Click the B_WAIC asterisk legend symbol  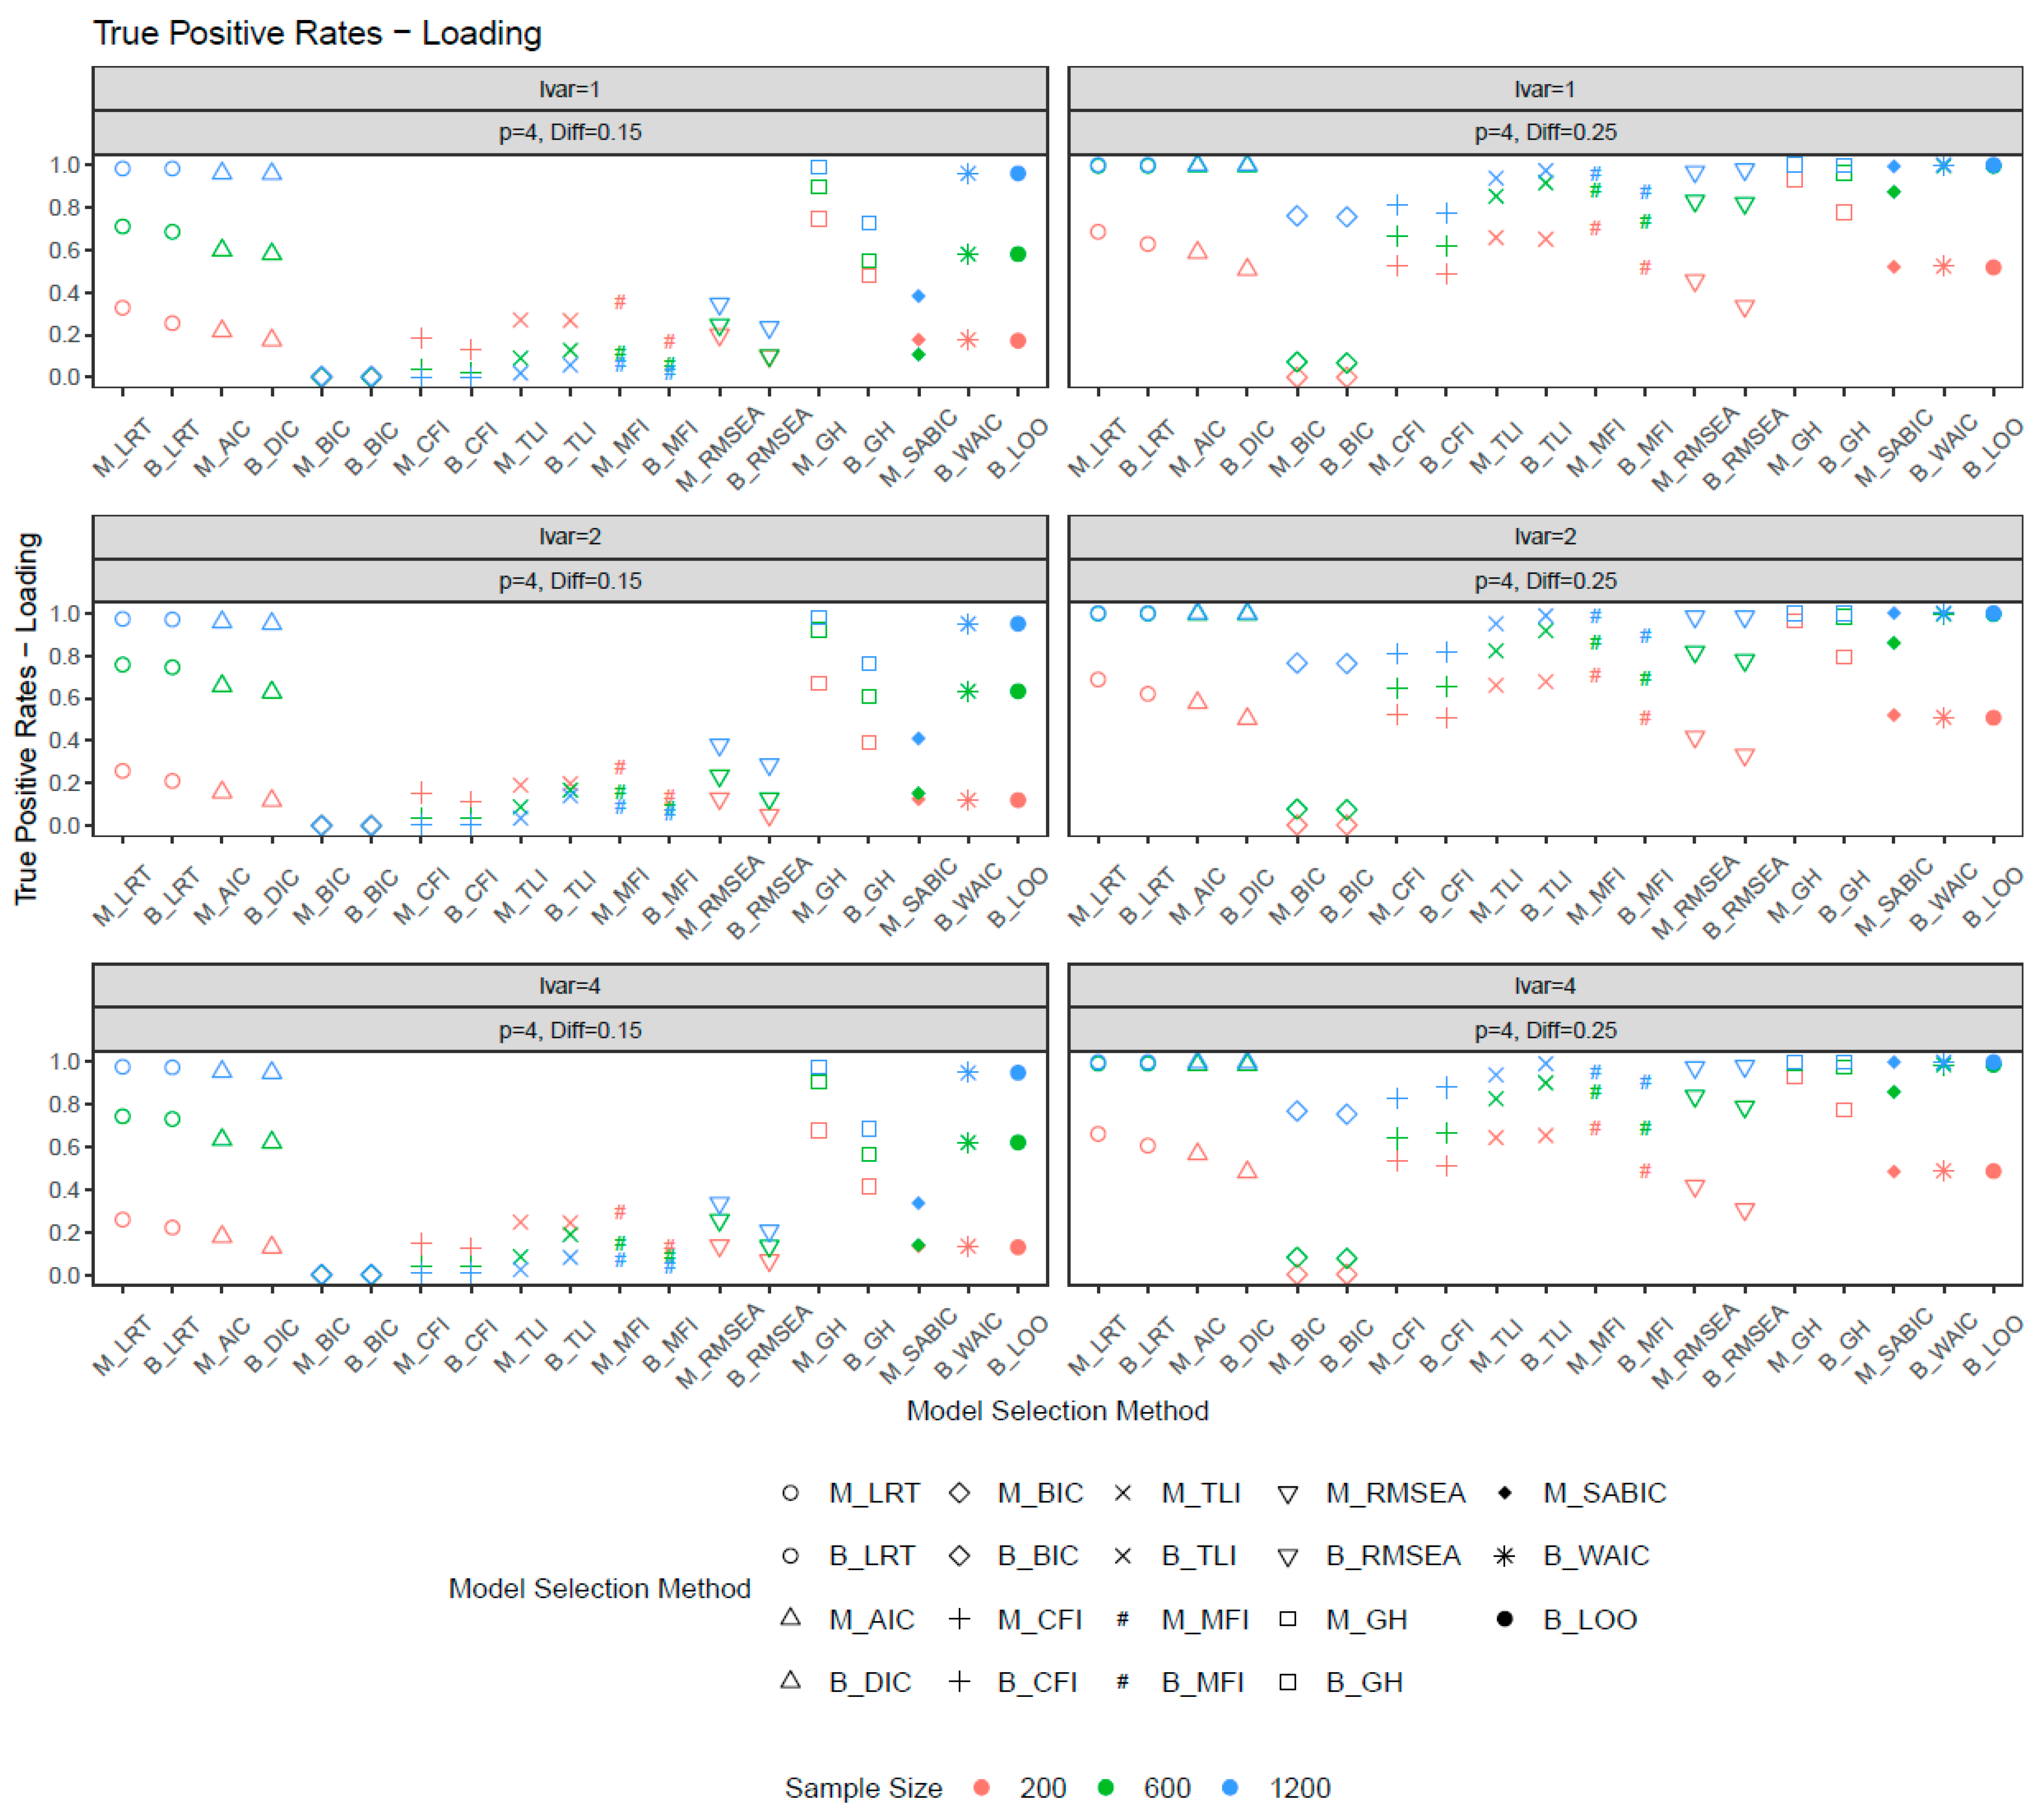[1504, 1556]
